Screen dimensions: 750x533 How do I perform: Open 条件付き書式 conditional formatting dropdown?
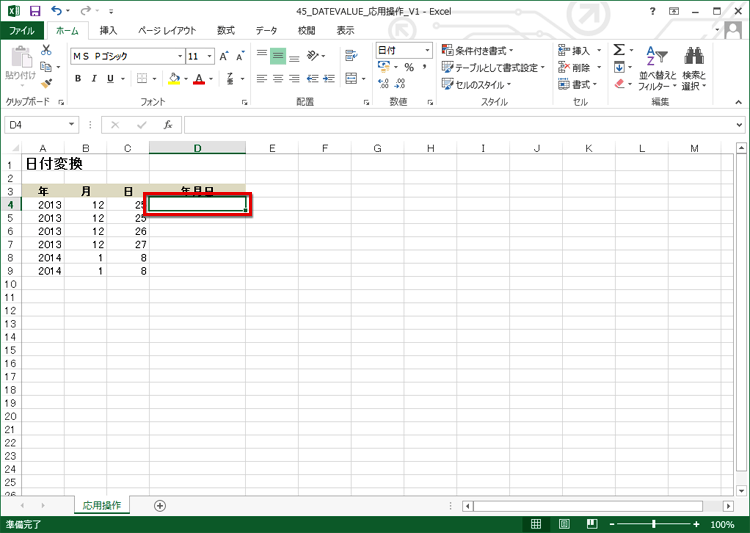[x=477, y=50]
